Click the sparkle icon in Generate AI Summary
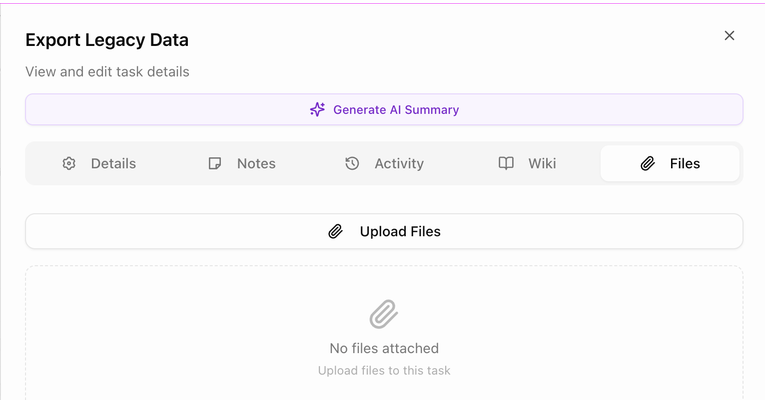This screenshot has width=768, height=400. [x=317, y=109]
